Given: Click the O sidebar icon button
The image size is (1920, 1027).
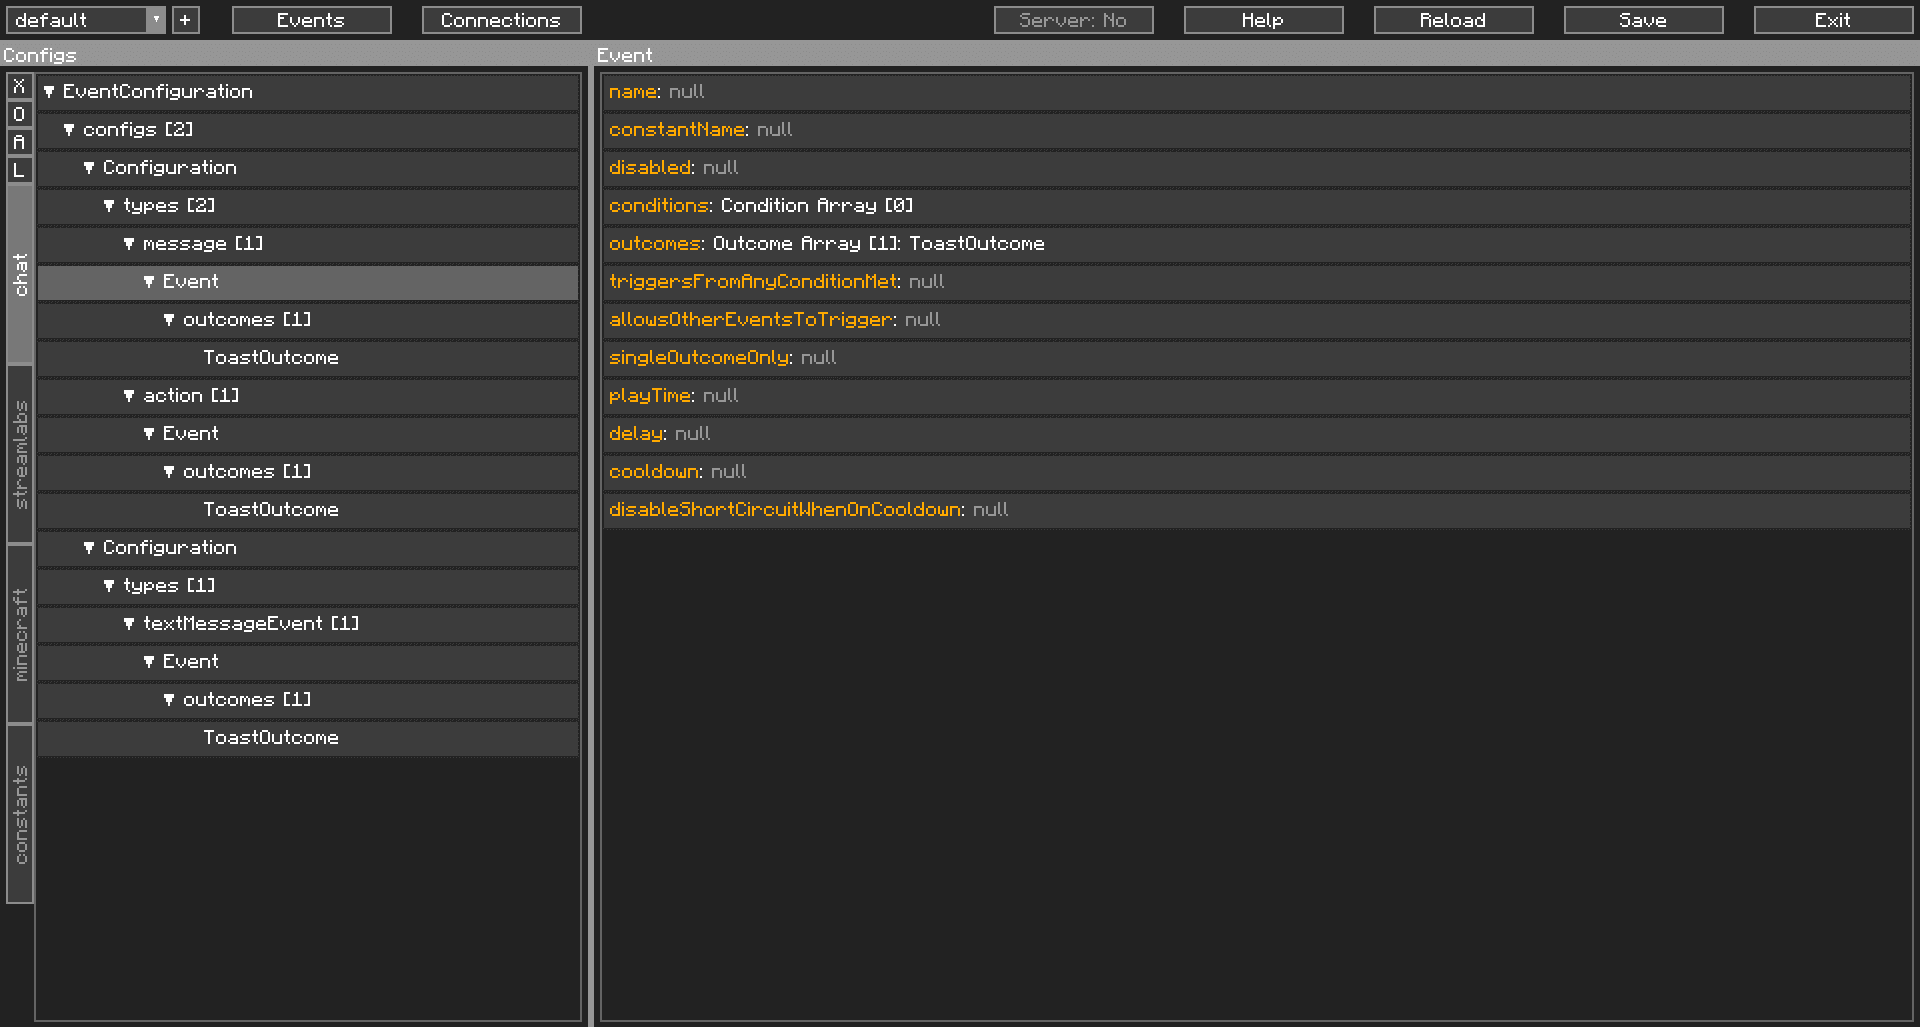Looking at the screenshot, I should point(19,114).
